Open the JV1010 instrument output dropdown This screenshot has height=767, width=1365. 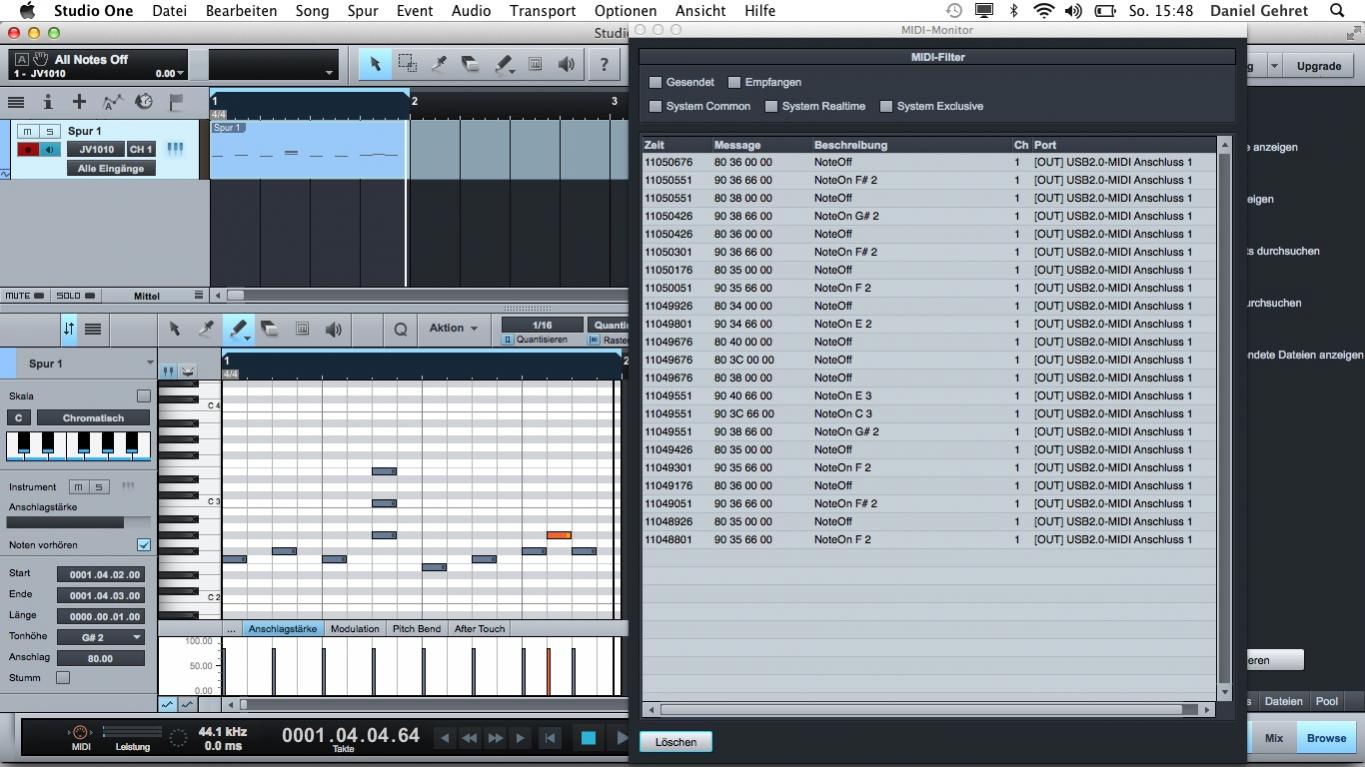point(96,149)
